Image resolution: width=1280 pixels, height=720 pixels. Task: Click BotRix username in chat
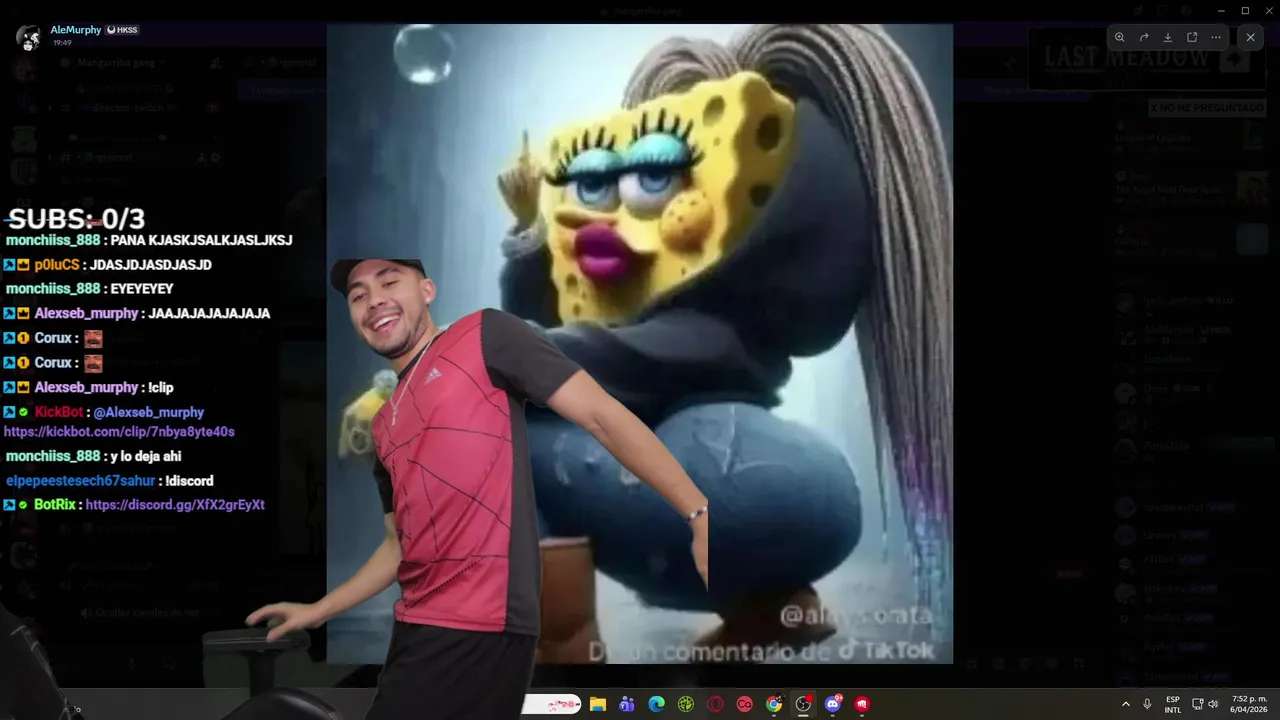55,505
